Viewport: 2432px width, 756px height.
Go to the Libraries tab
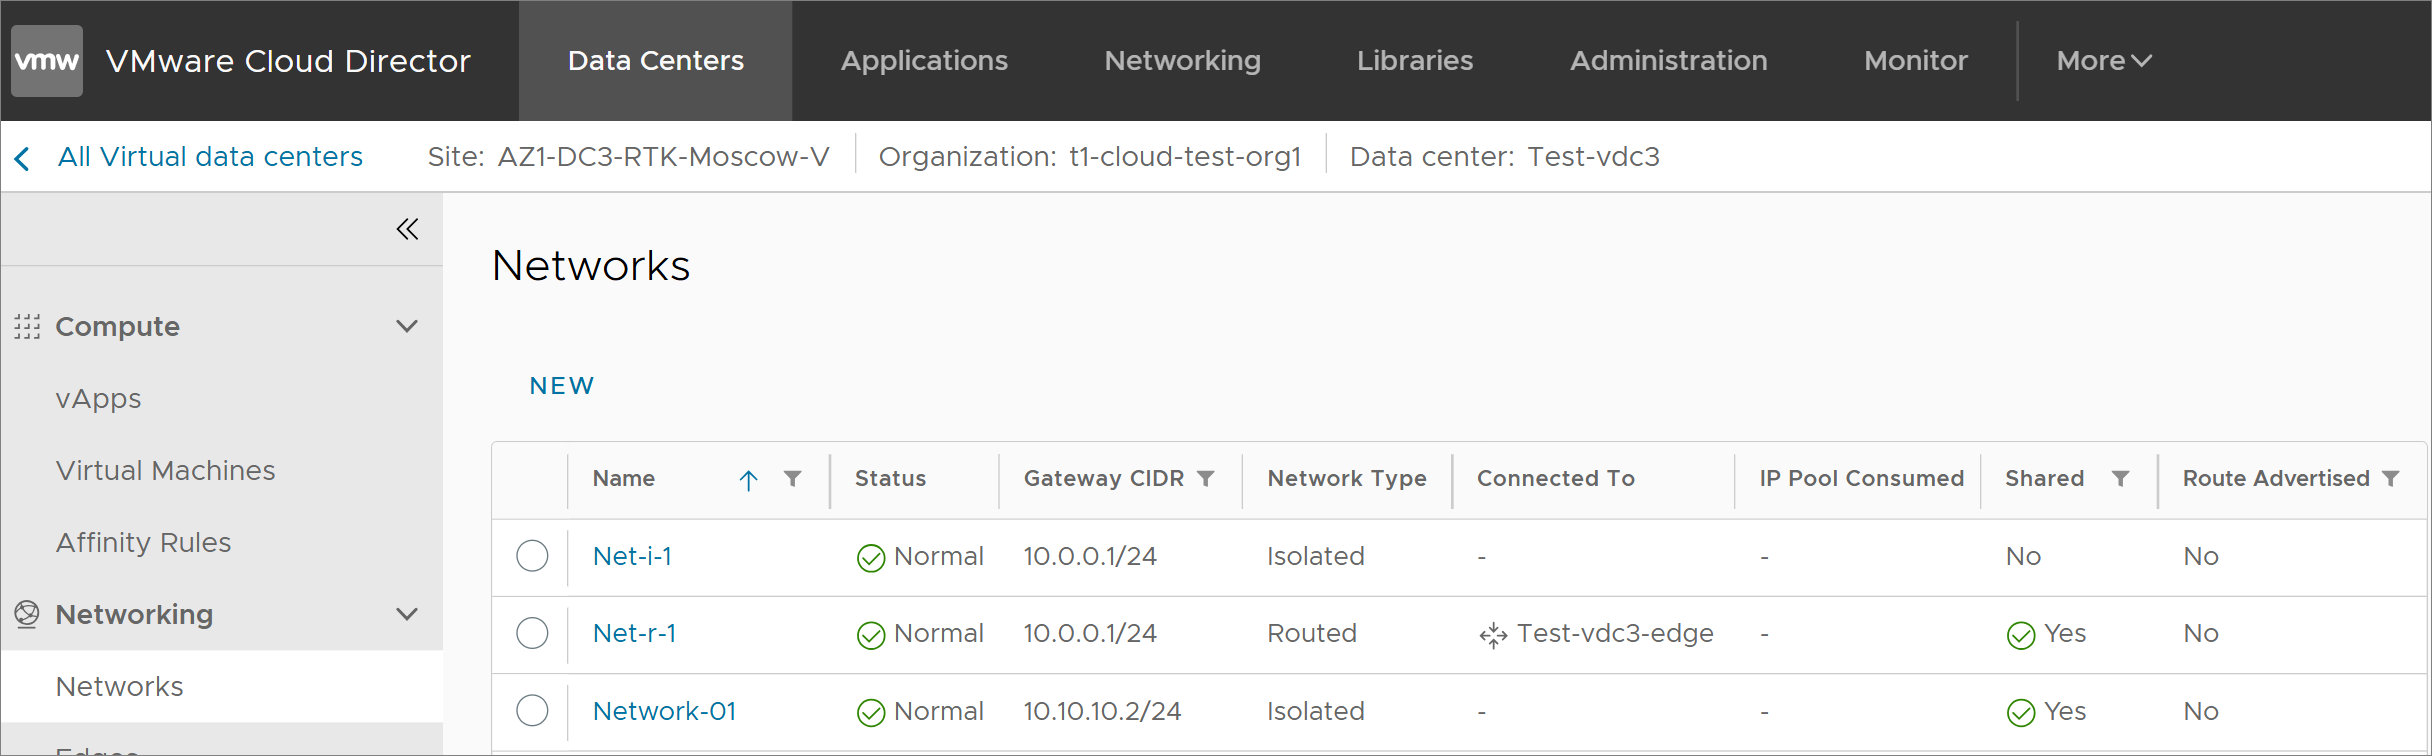(1415, 61)
